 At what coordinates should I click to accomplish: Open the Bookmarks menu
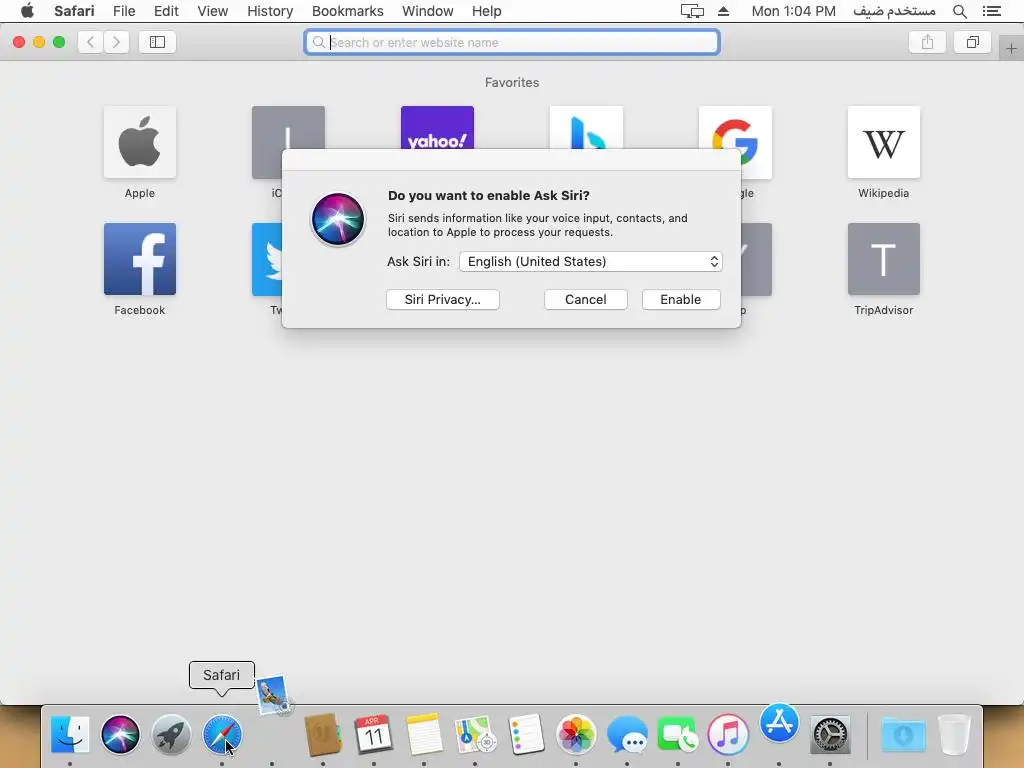coord(347,11)
